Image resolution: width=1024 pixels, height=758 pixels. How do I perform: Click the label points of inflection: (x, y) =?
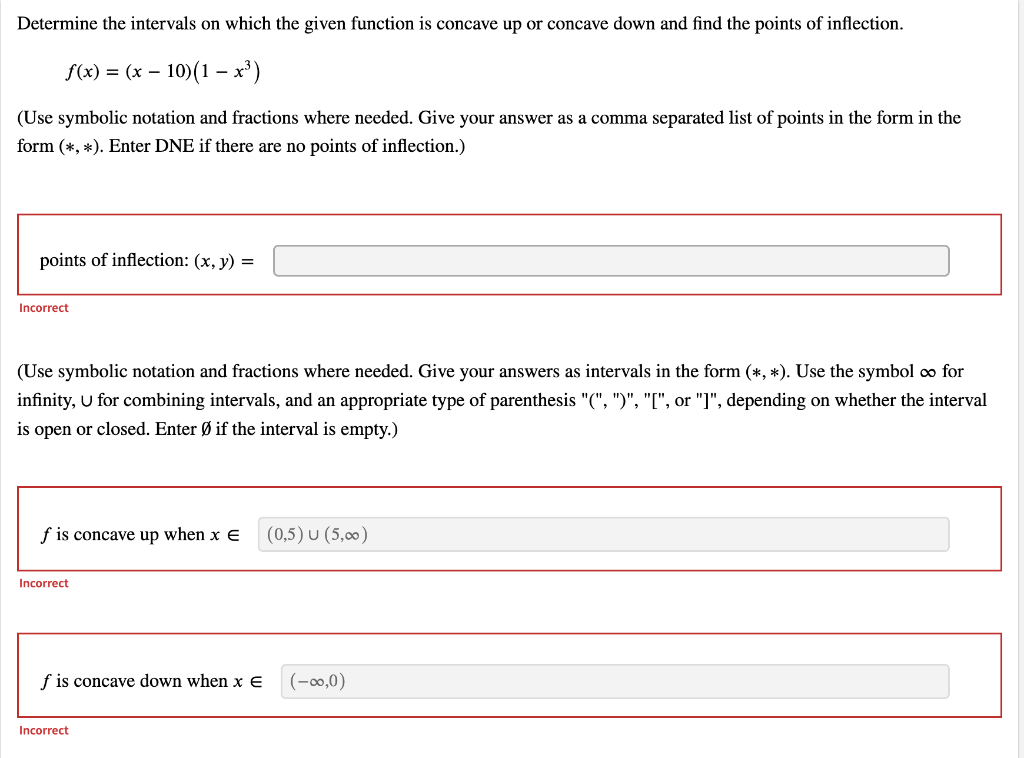coord(146,260)
